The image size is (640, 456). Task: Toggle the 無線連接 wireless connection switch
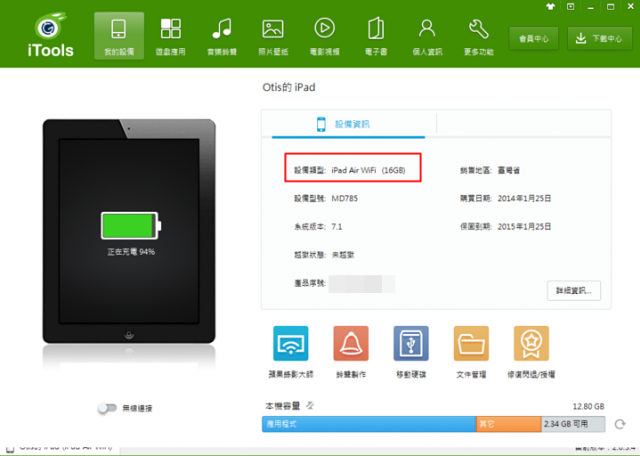click(x=107, y=408)
